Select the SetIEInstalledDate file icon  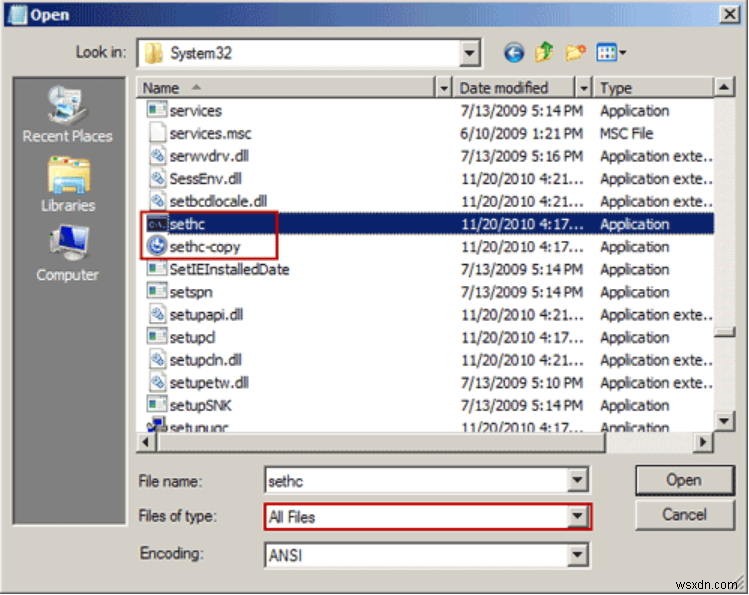click(157, 269)
